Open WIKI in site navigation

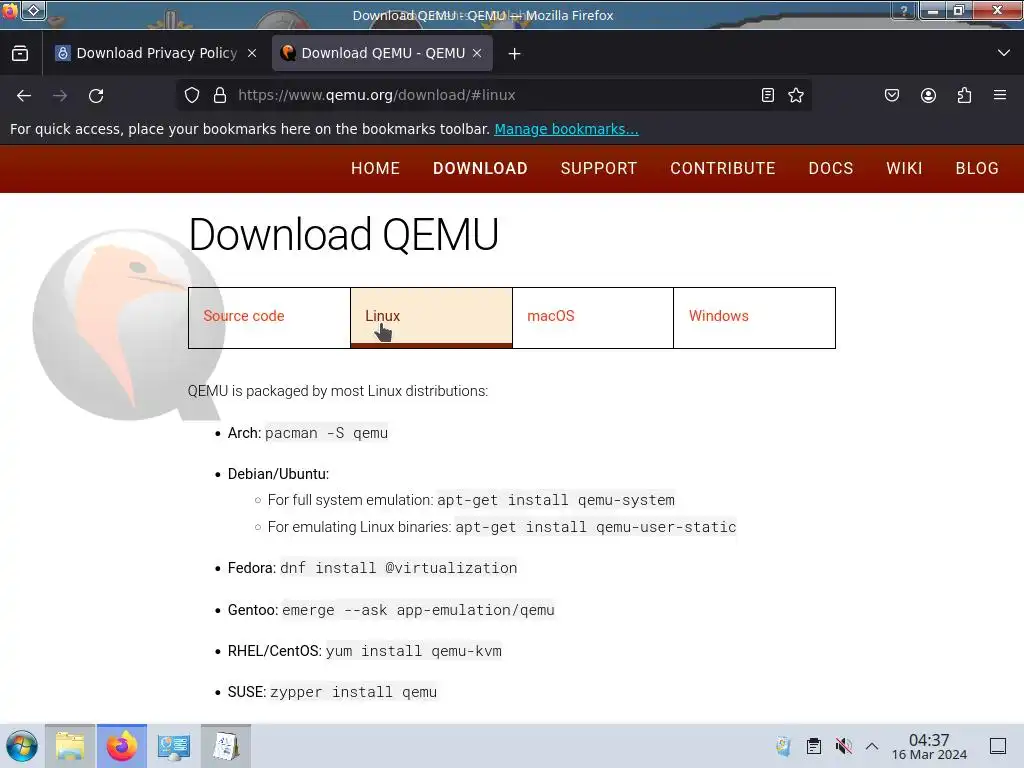pos(904,168)
